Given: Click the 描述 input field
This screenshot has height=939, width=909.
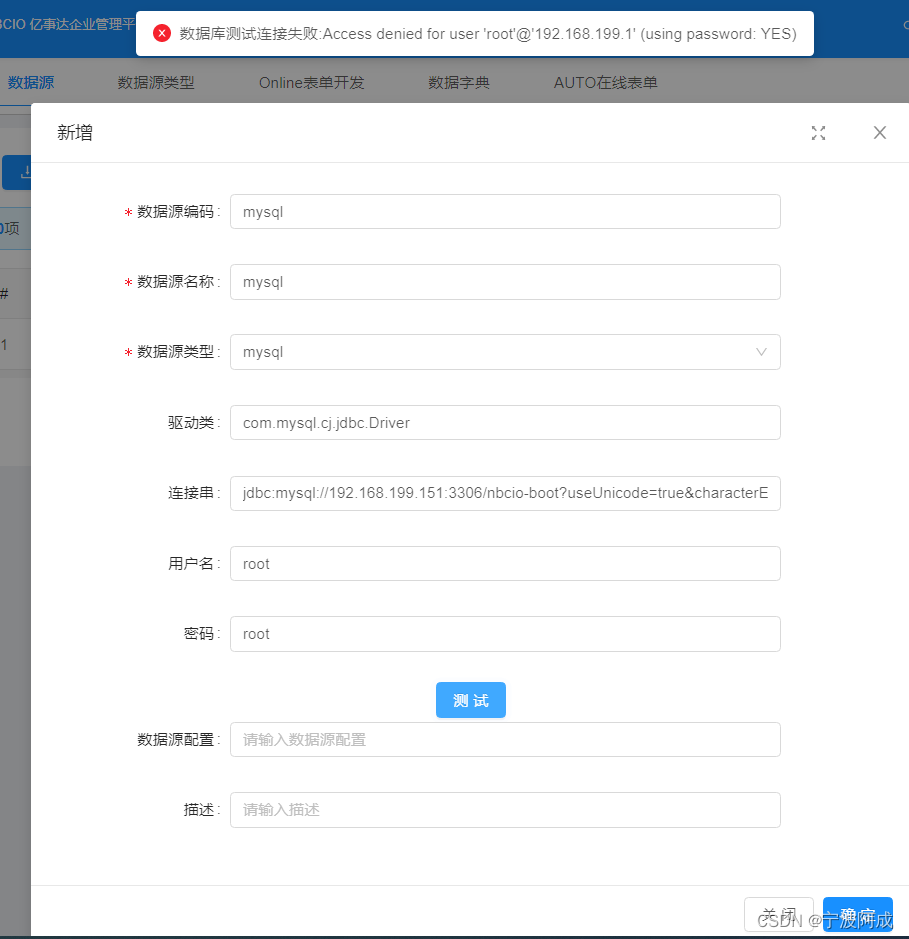Looking at the screenshot, I should tap(505, 810).
